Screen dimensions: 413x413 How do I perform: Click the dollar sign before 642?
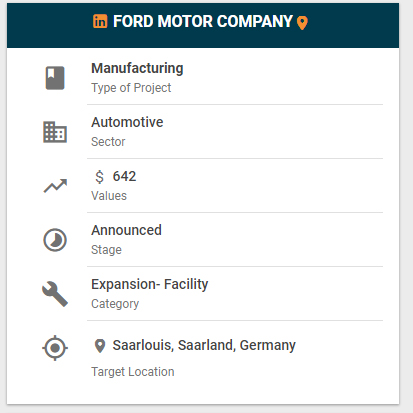click(x=99, y=177)
